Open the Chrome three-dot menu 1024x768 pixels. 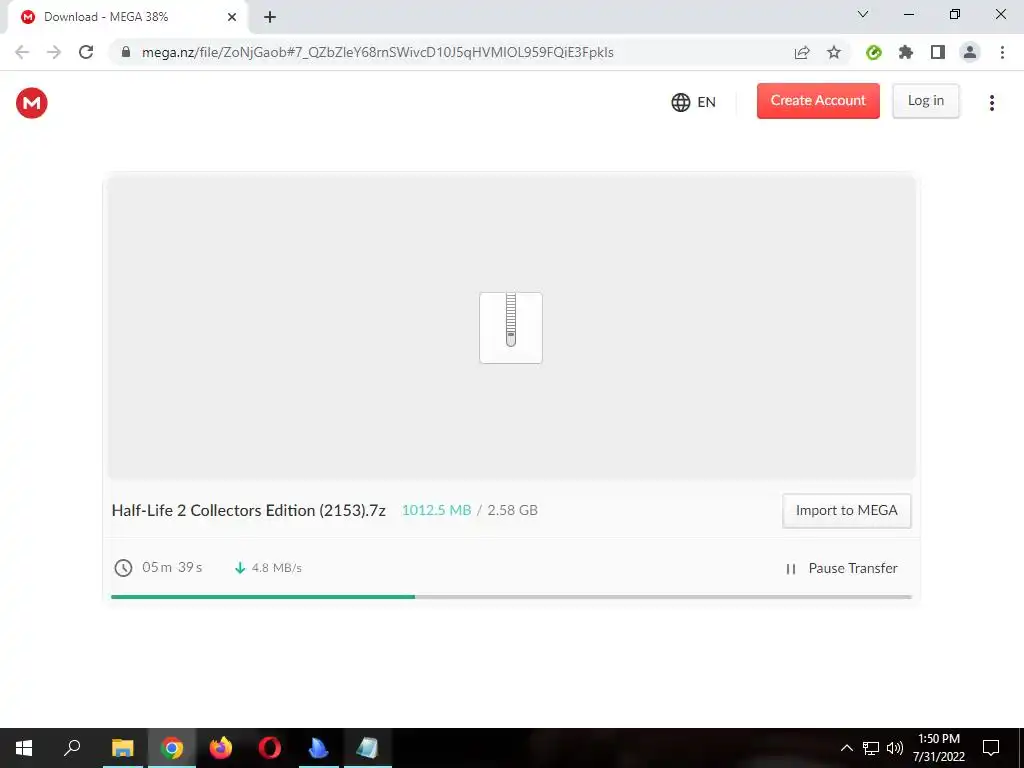coord(1002,52)
